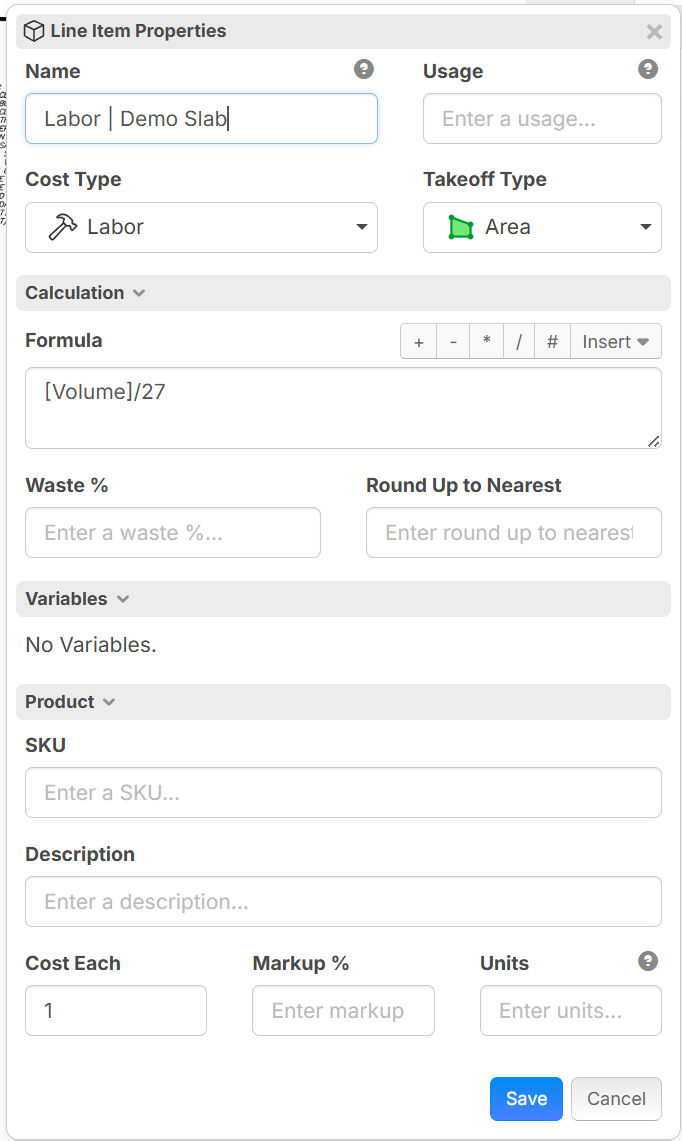Image resolution: width=682 pixels, height=1141 pixels.
Task: Click the Line Item Properties cube icon
Action: [34, 31]
